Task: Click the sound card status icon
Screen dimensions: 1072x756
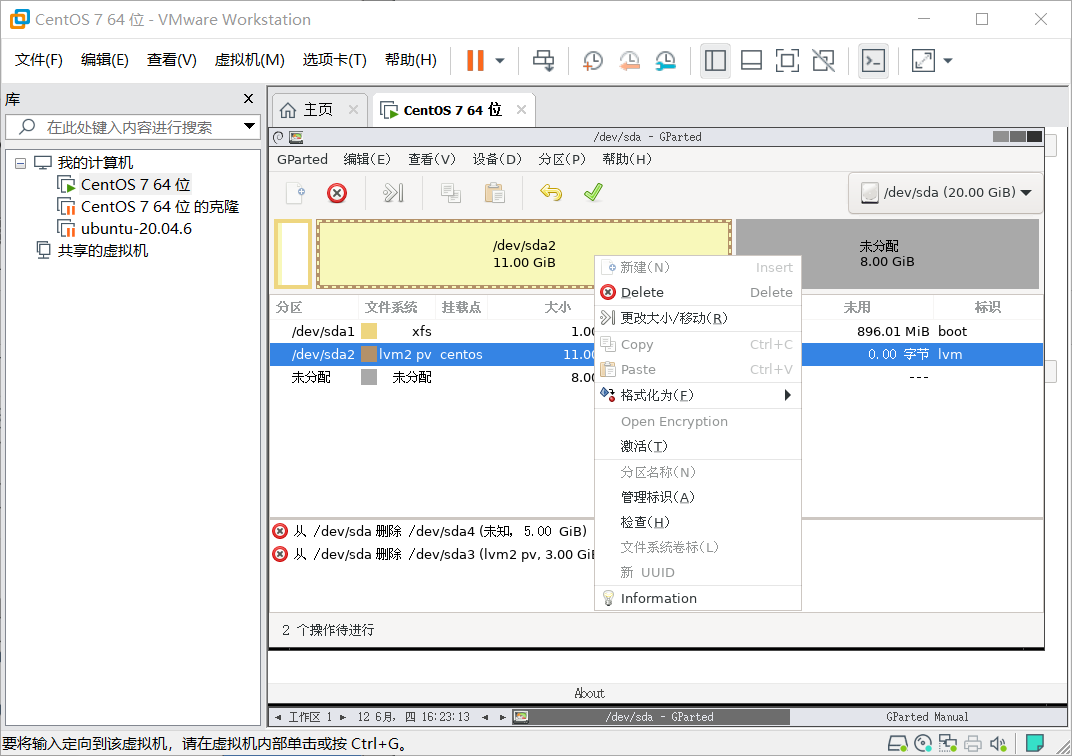Action: 998,743
